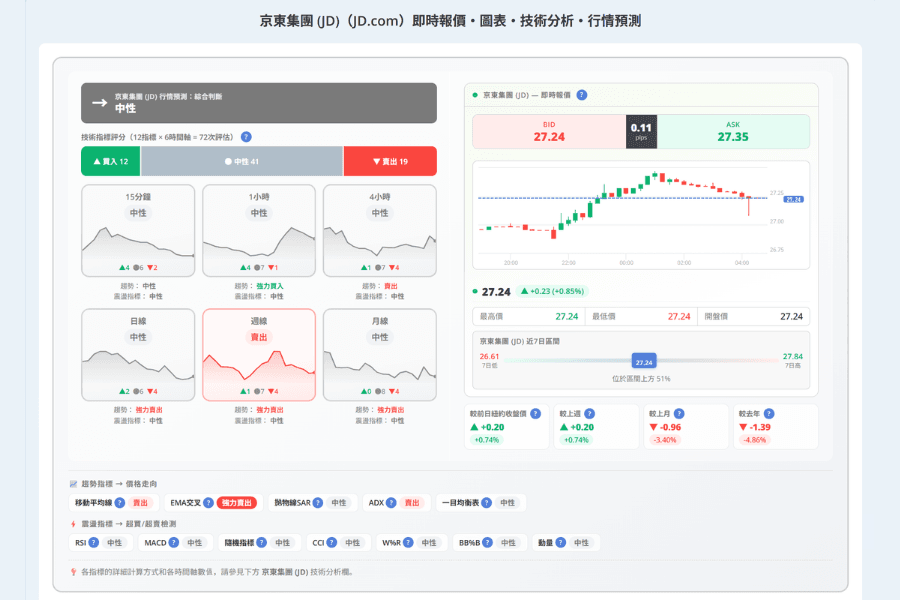Click the 0.11 pips spread box

641,131
